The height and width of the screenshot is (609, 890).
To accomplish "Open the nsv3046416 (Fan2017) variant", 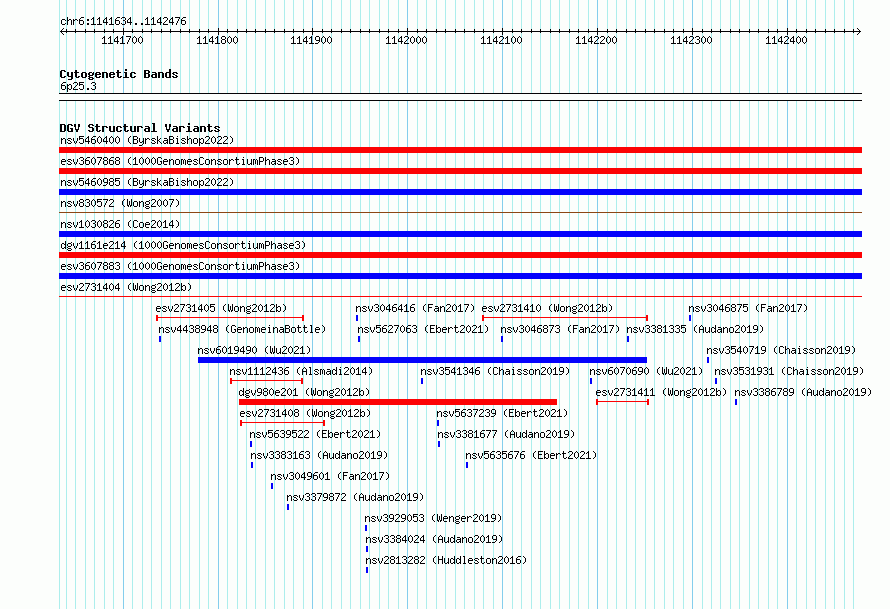I will pyautogui.click(x=415, y=308).
